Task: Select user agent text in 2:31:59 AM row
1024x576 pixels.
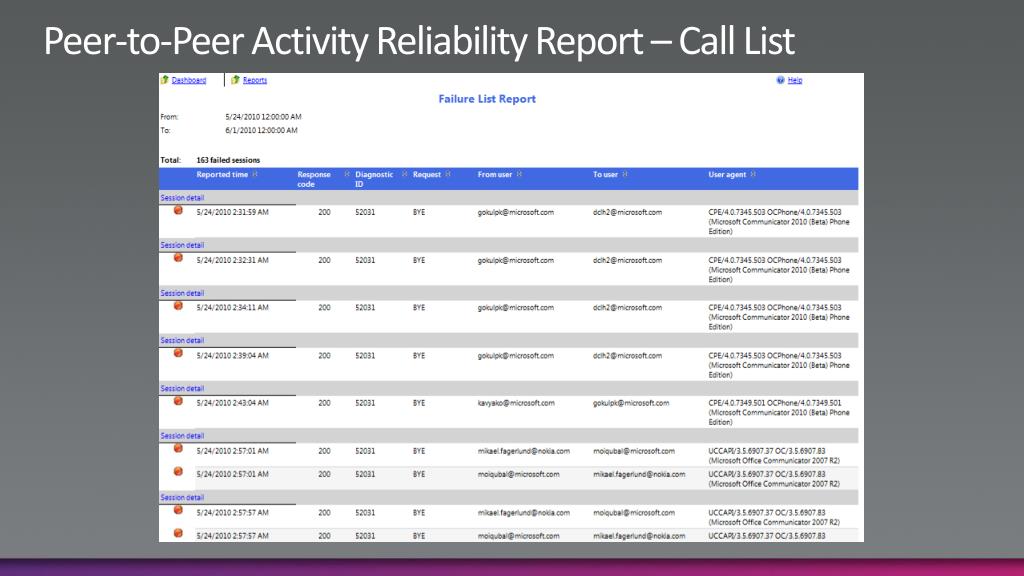Action: click(x=779, y=221)
